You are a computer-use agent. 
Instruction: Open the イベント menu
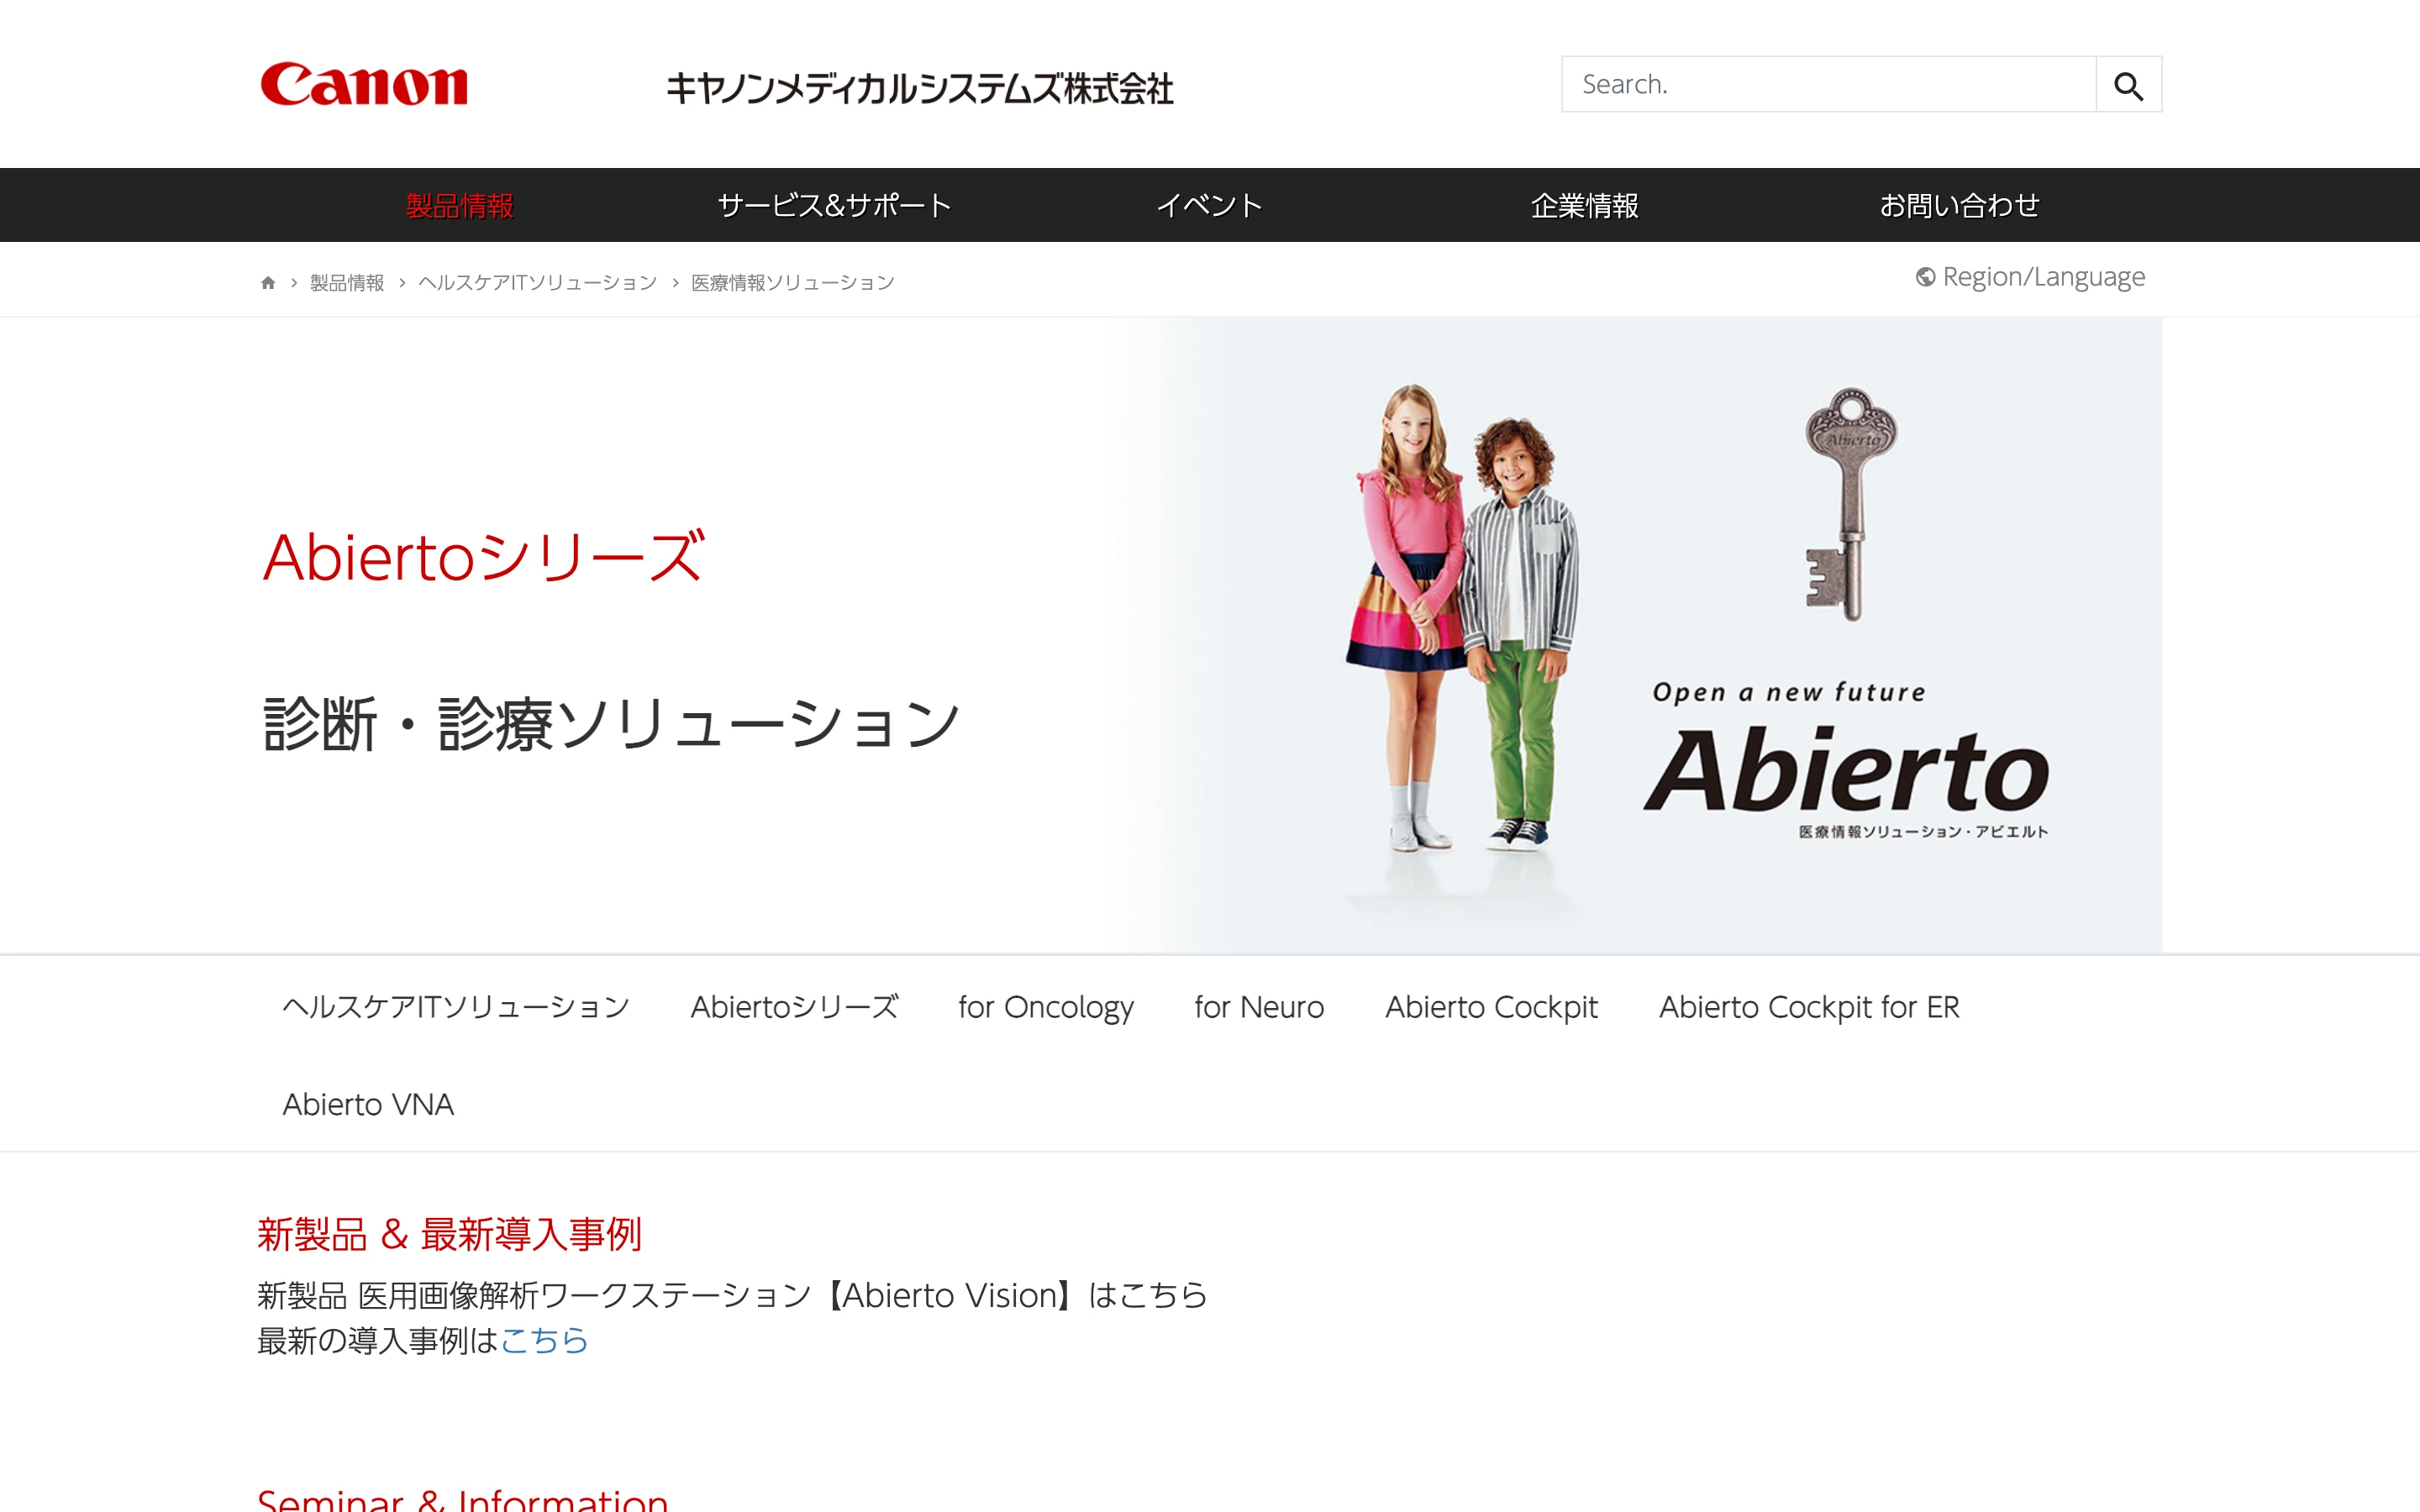tap(1209, 205)
